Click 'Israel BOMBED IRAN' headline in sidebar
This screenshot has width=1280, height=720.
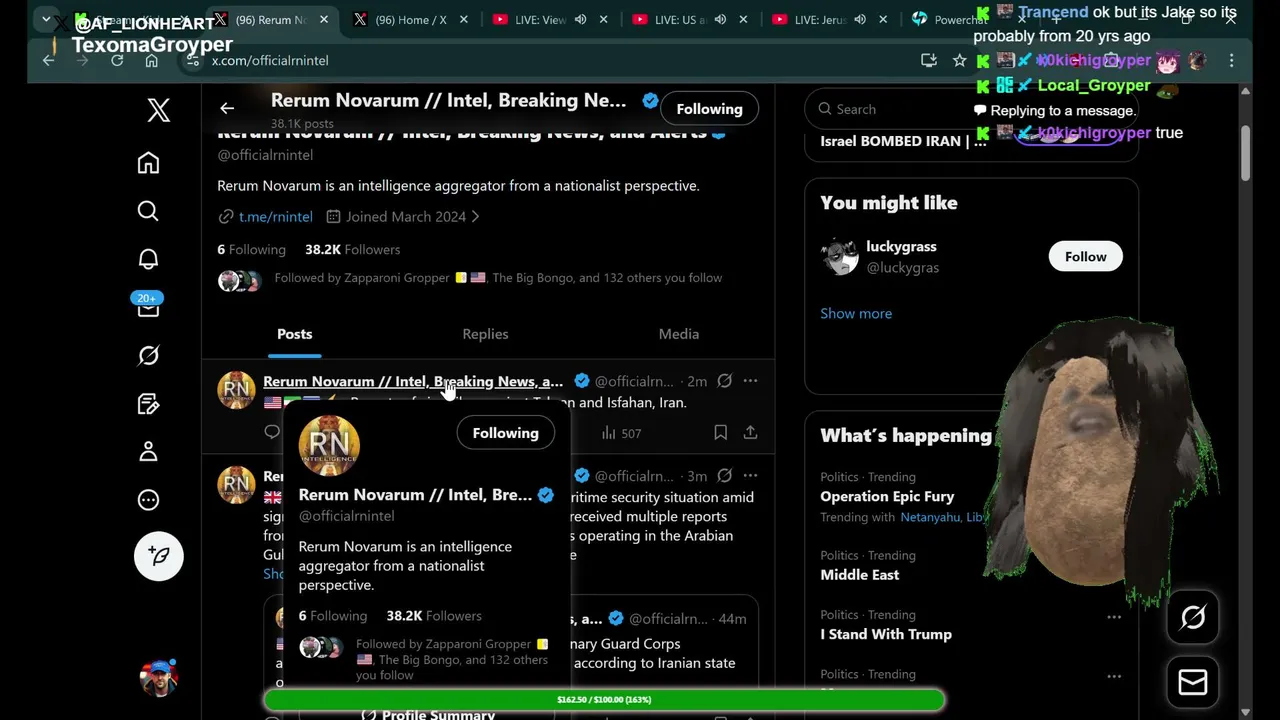903,141
